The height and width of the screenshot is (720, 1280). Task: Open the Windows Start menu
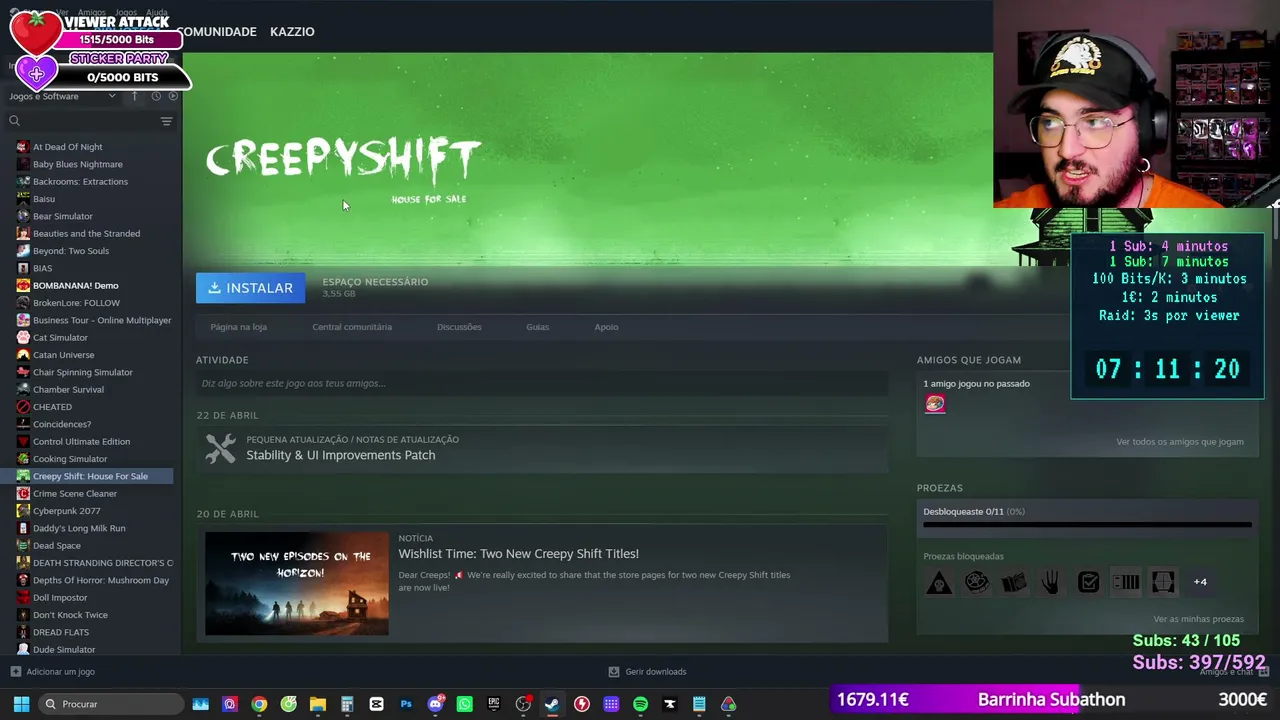tap(21, 704)
